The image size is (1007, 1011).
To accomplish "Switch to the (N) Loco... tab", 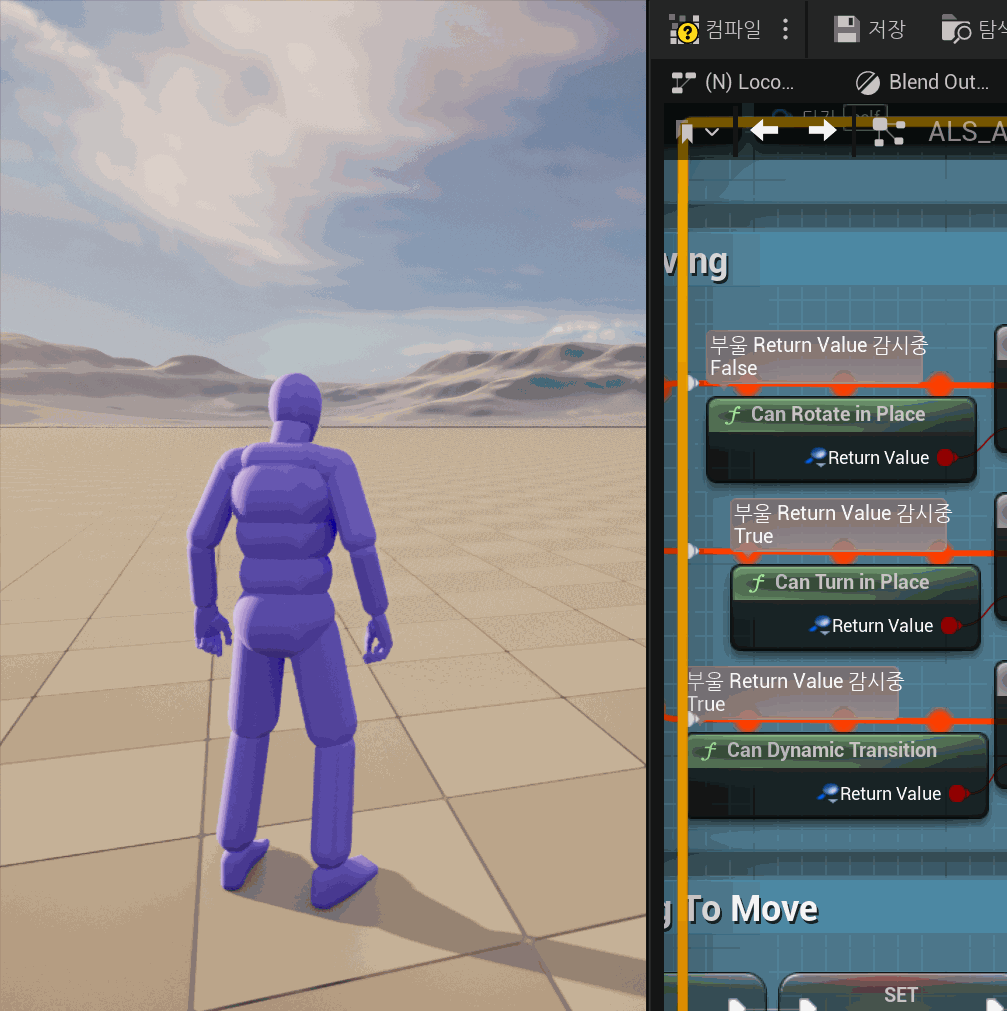I will [x=733, y=83].
